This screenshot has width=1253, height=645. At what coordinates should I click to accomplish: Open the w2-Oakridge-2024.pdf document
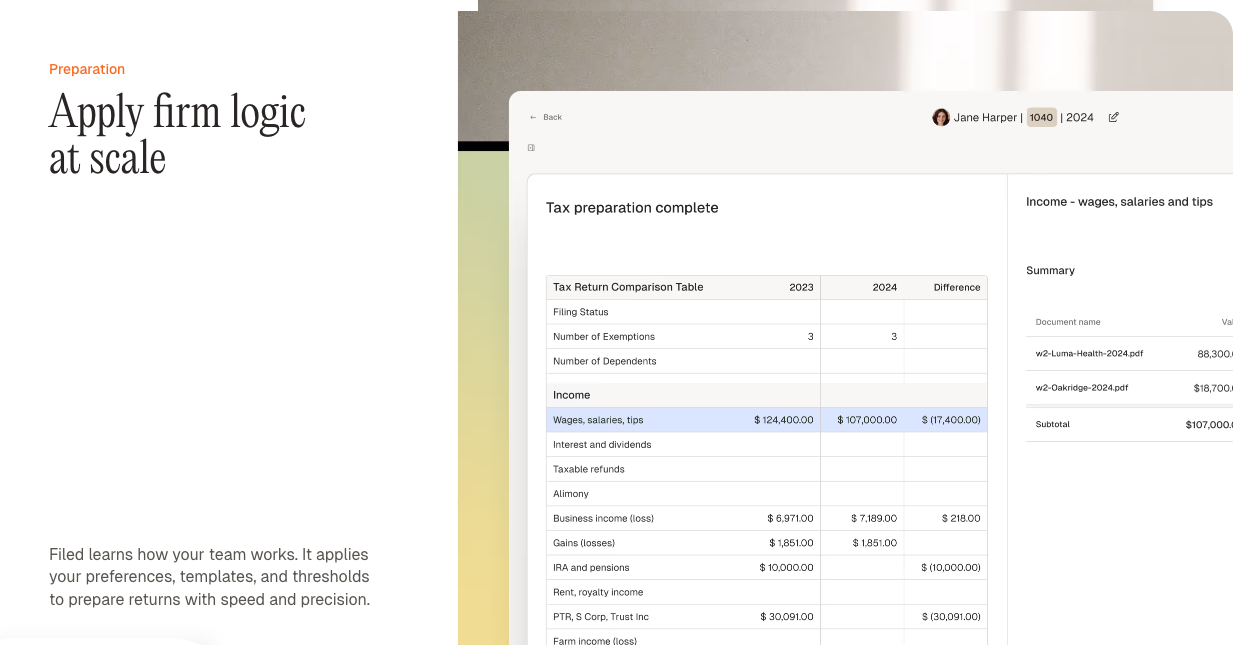[x=1082, y=388]
